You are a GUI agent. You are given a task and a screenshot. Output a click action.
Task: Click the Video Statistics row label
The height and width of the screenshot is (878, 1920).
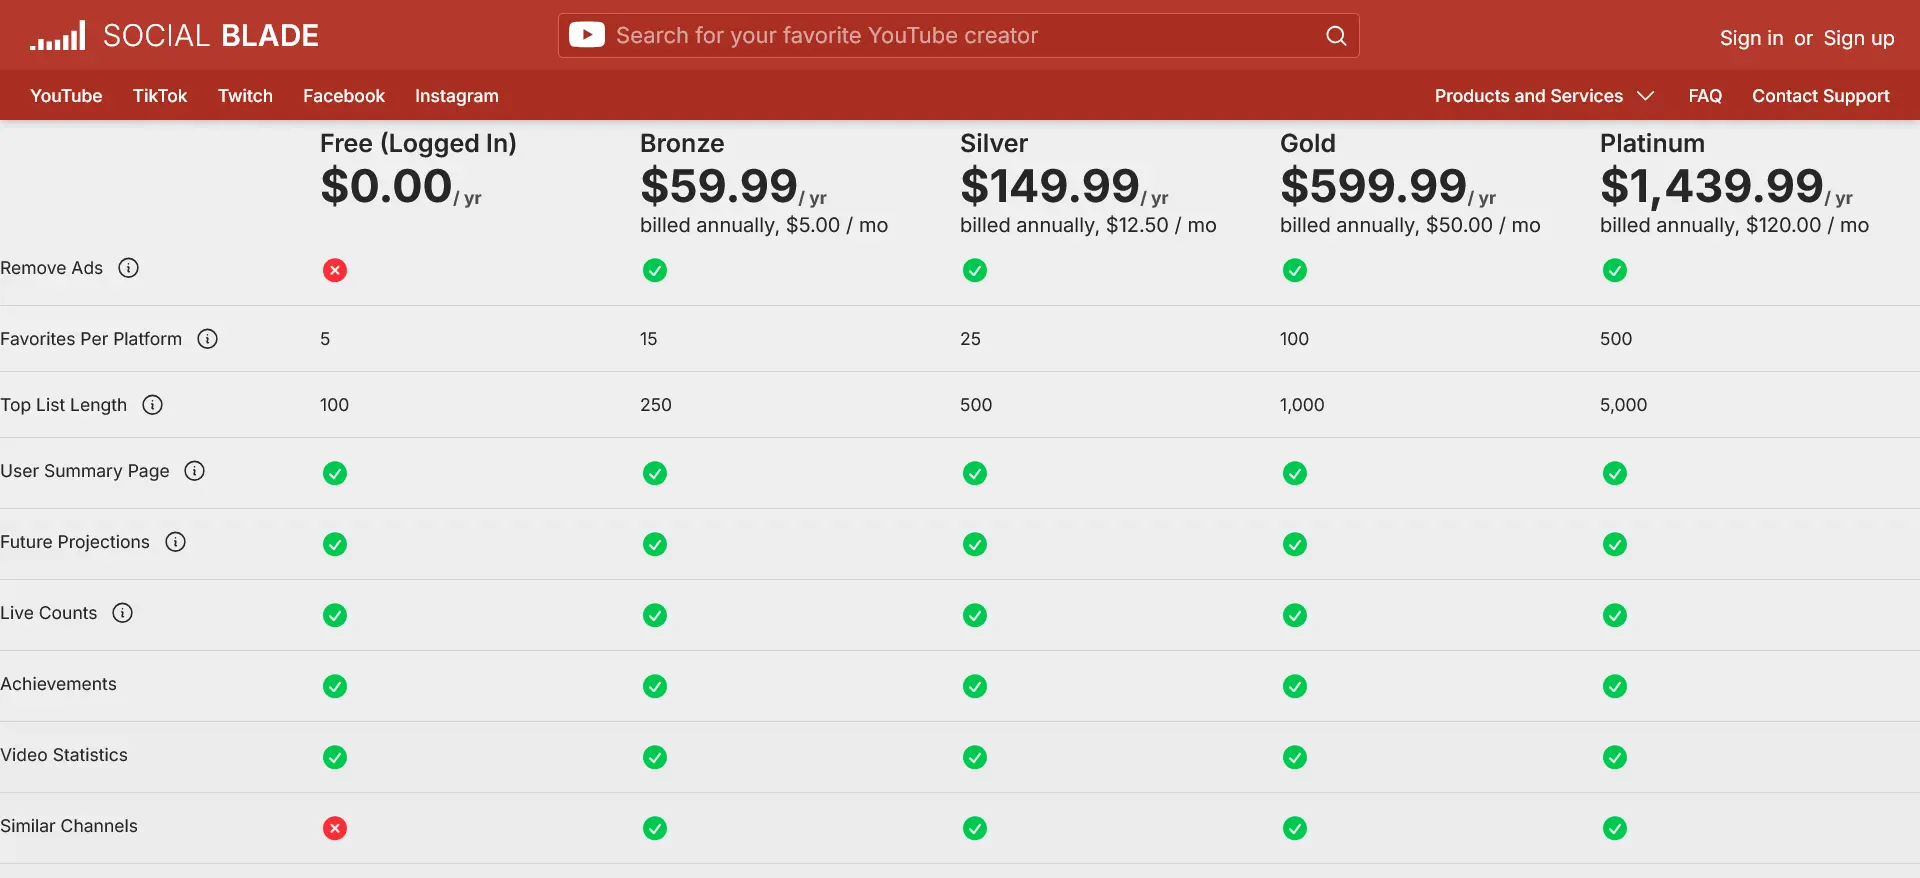click(64, 755)
